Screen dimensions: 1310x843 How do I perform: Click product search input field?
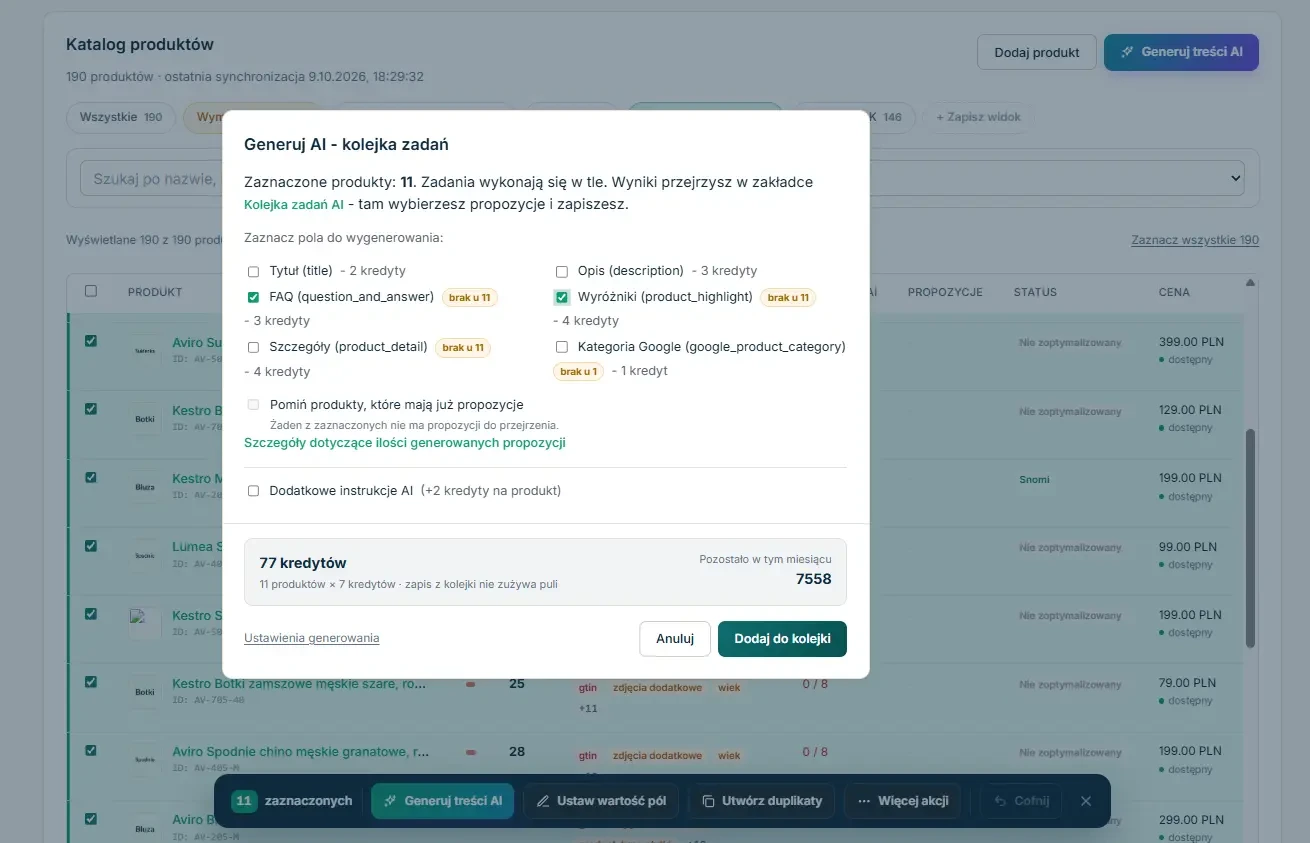point(150,179)
